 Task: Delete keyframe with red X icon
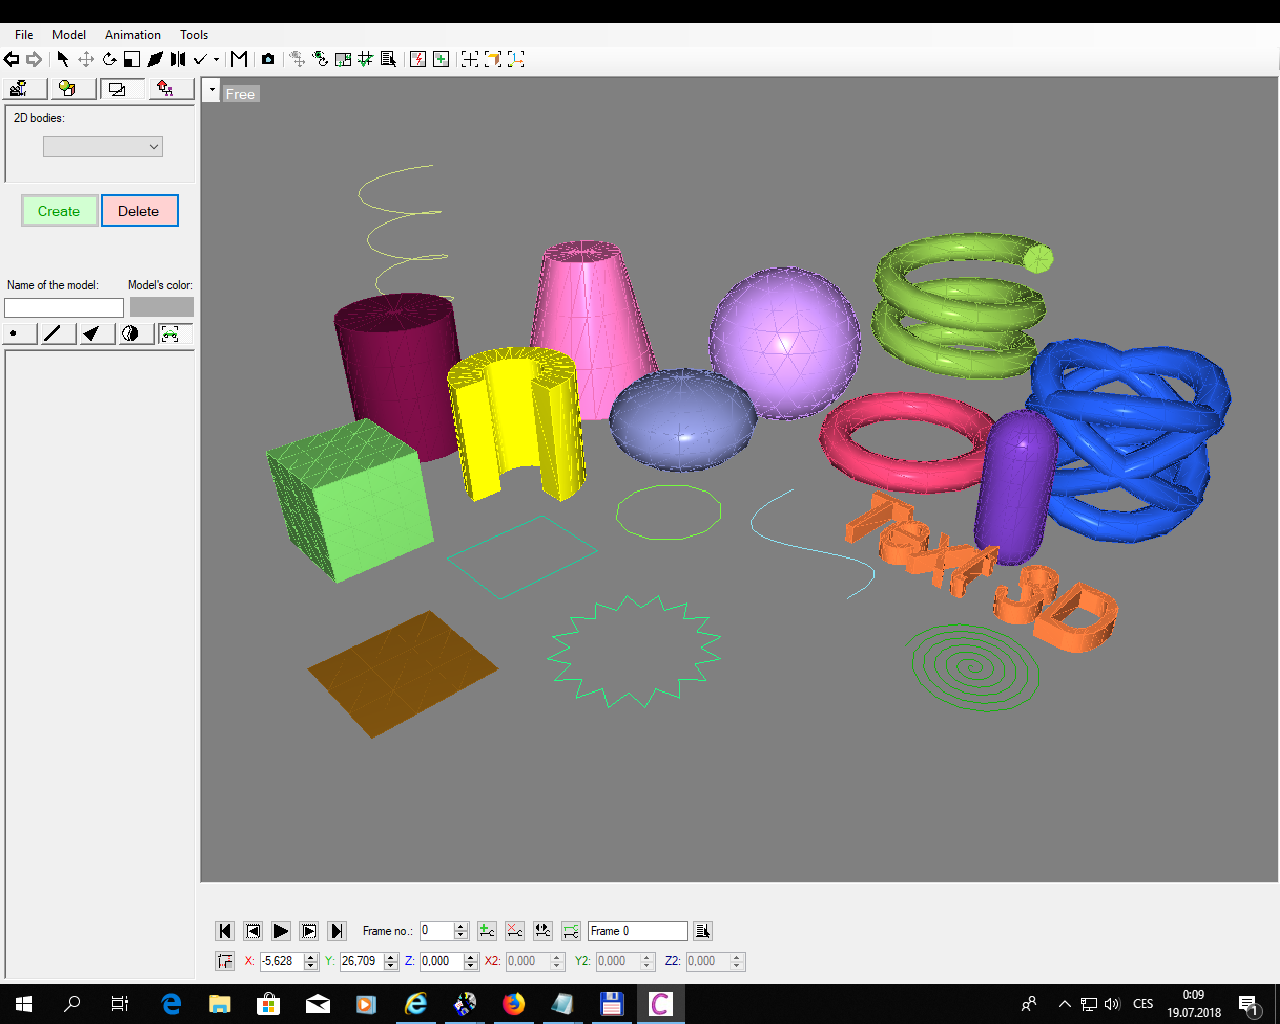coord(514,931)
